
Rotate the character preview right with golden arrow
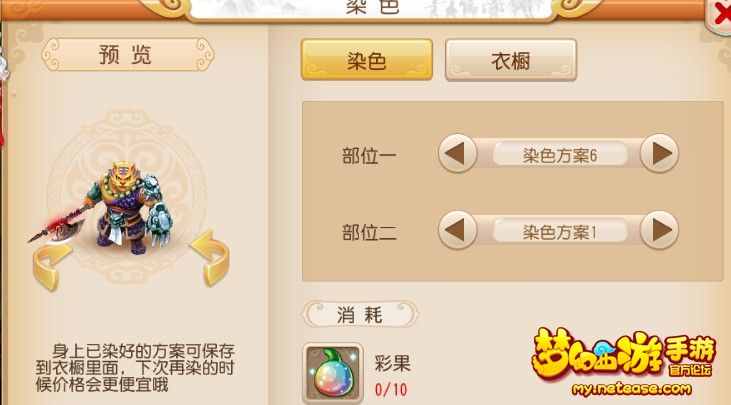click(x=211, y=257)
